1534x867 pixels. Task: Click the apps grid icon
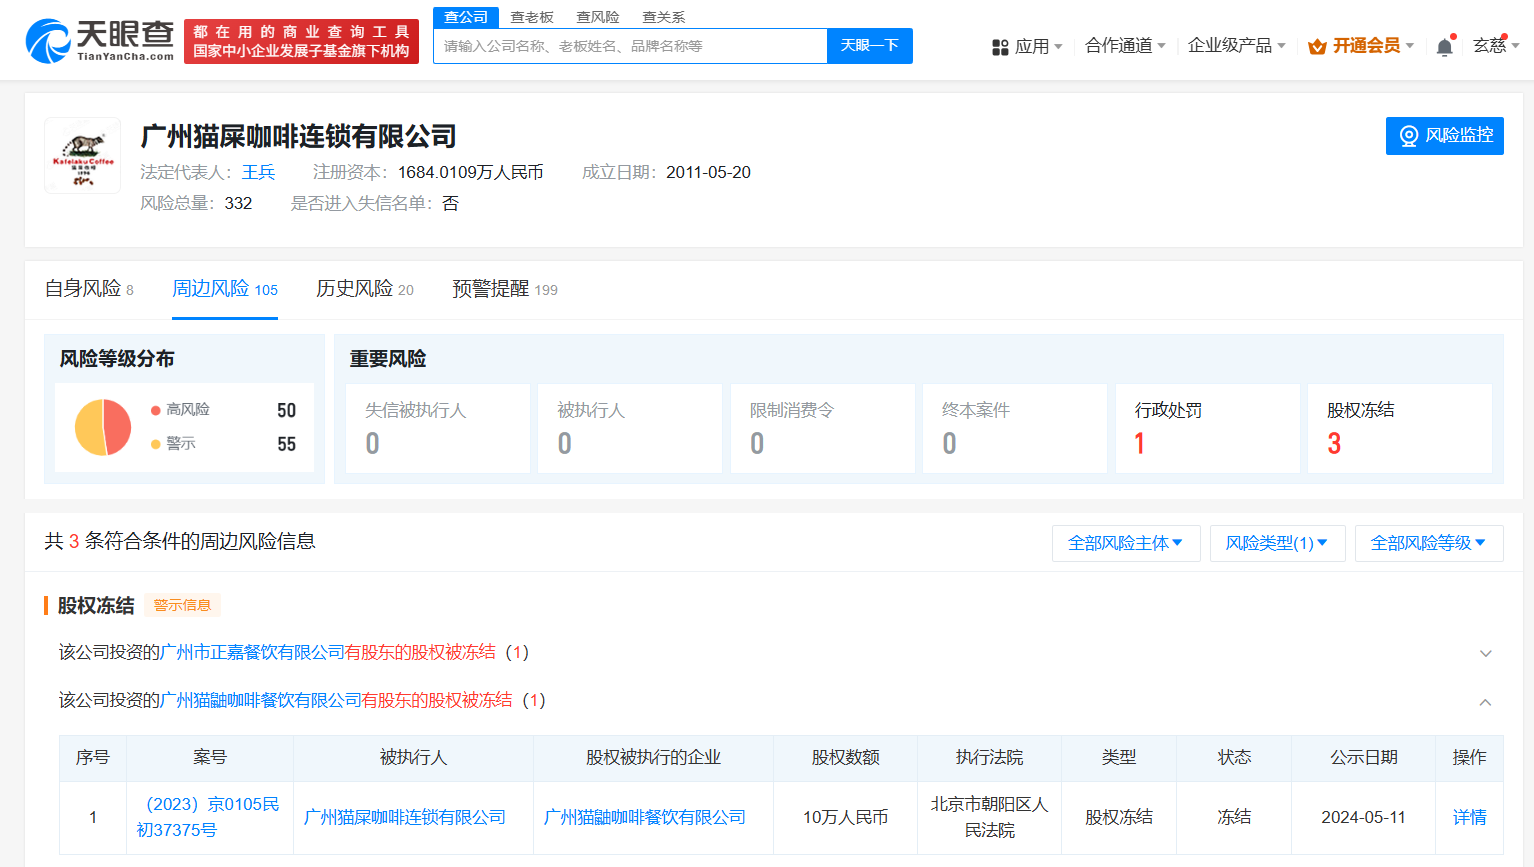point(1000,47)
